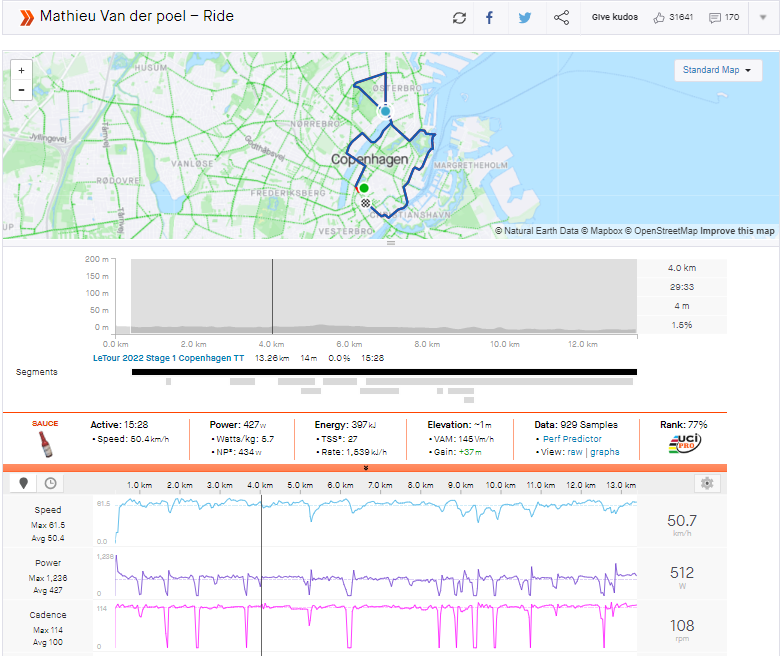Share the ride on Facebook
The image size is (781, 656).
[x=490, y=18]
